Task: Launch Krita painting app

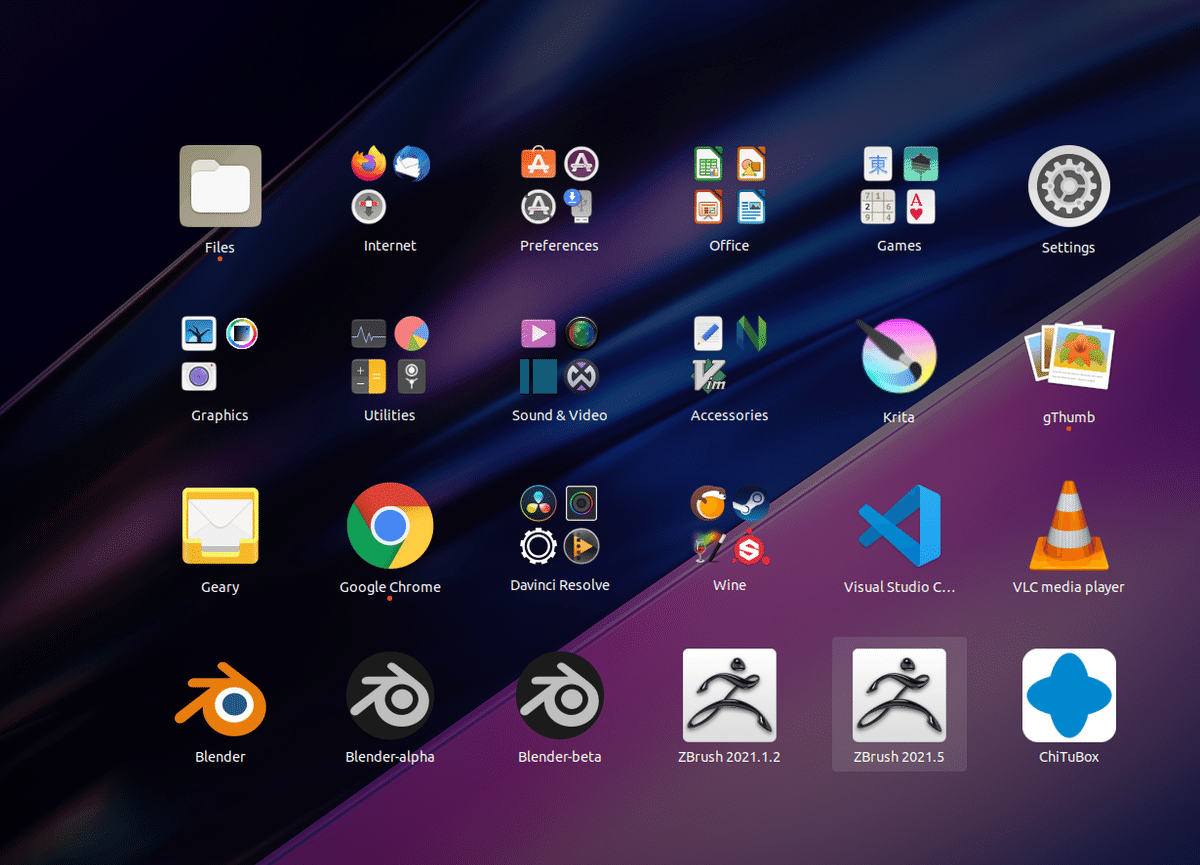Action: [x=899, y=357]
